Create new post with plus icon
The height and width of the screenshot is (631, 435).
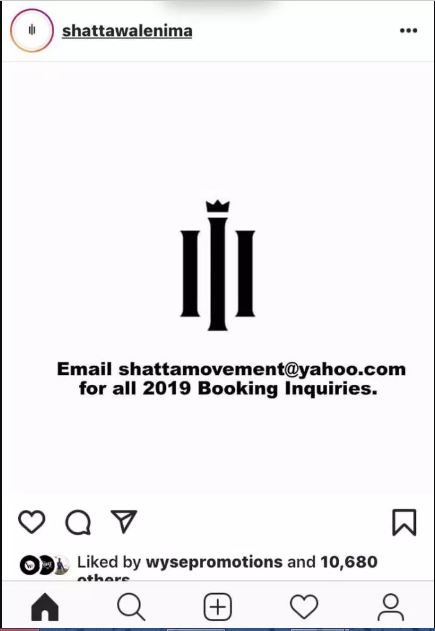(x=218, y=607)
